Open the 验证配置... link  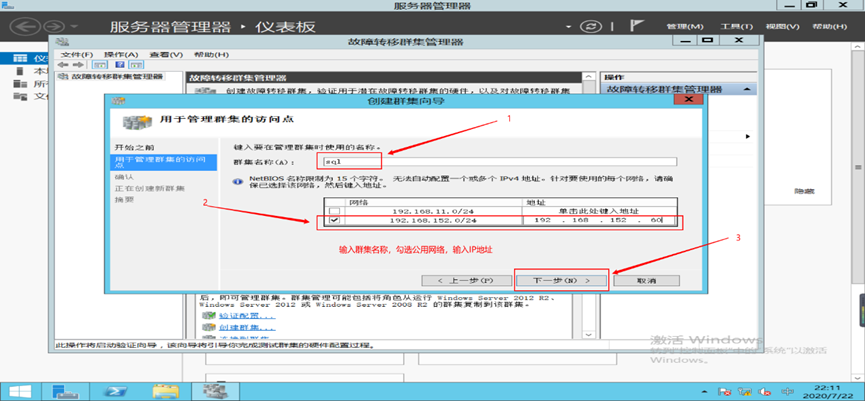[246, 316]
